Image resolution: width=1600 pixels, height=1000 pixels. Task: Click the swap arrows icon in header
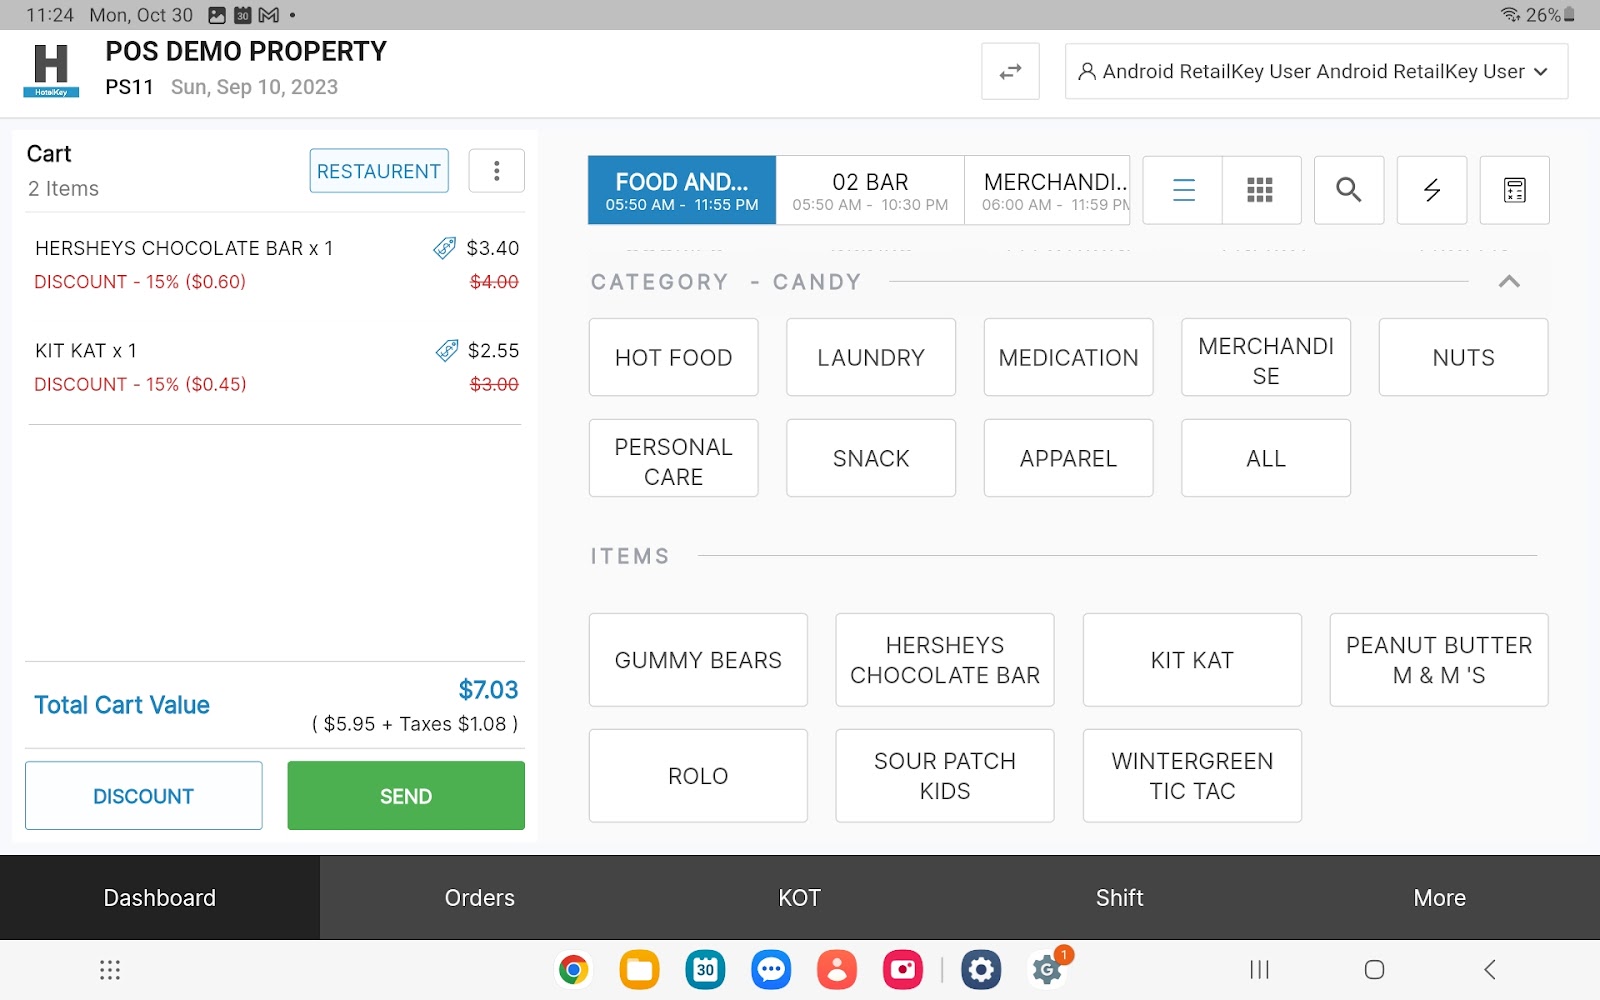(1010, 72)
